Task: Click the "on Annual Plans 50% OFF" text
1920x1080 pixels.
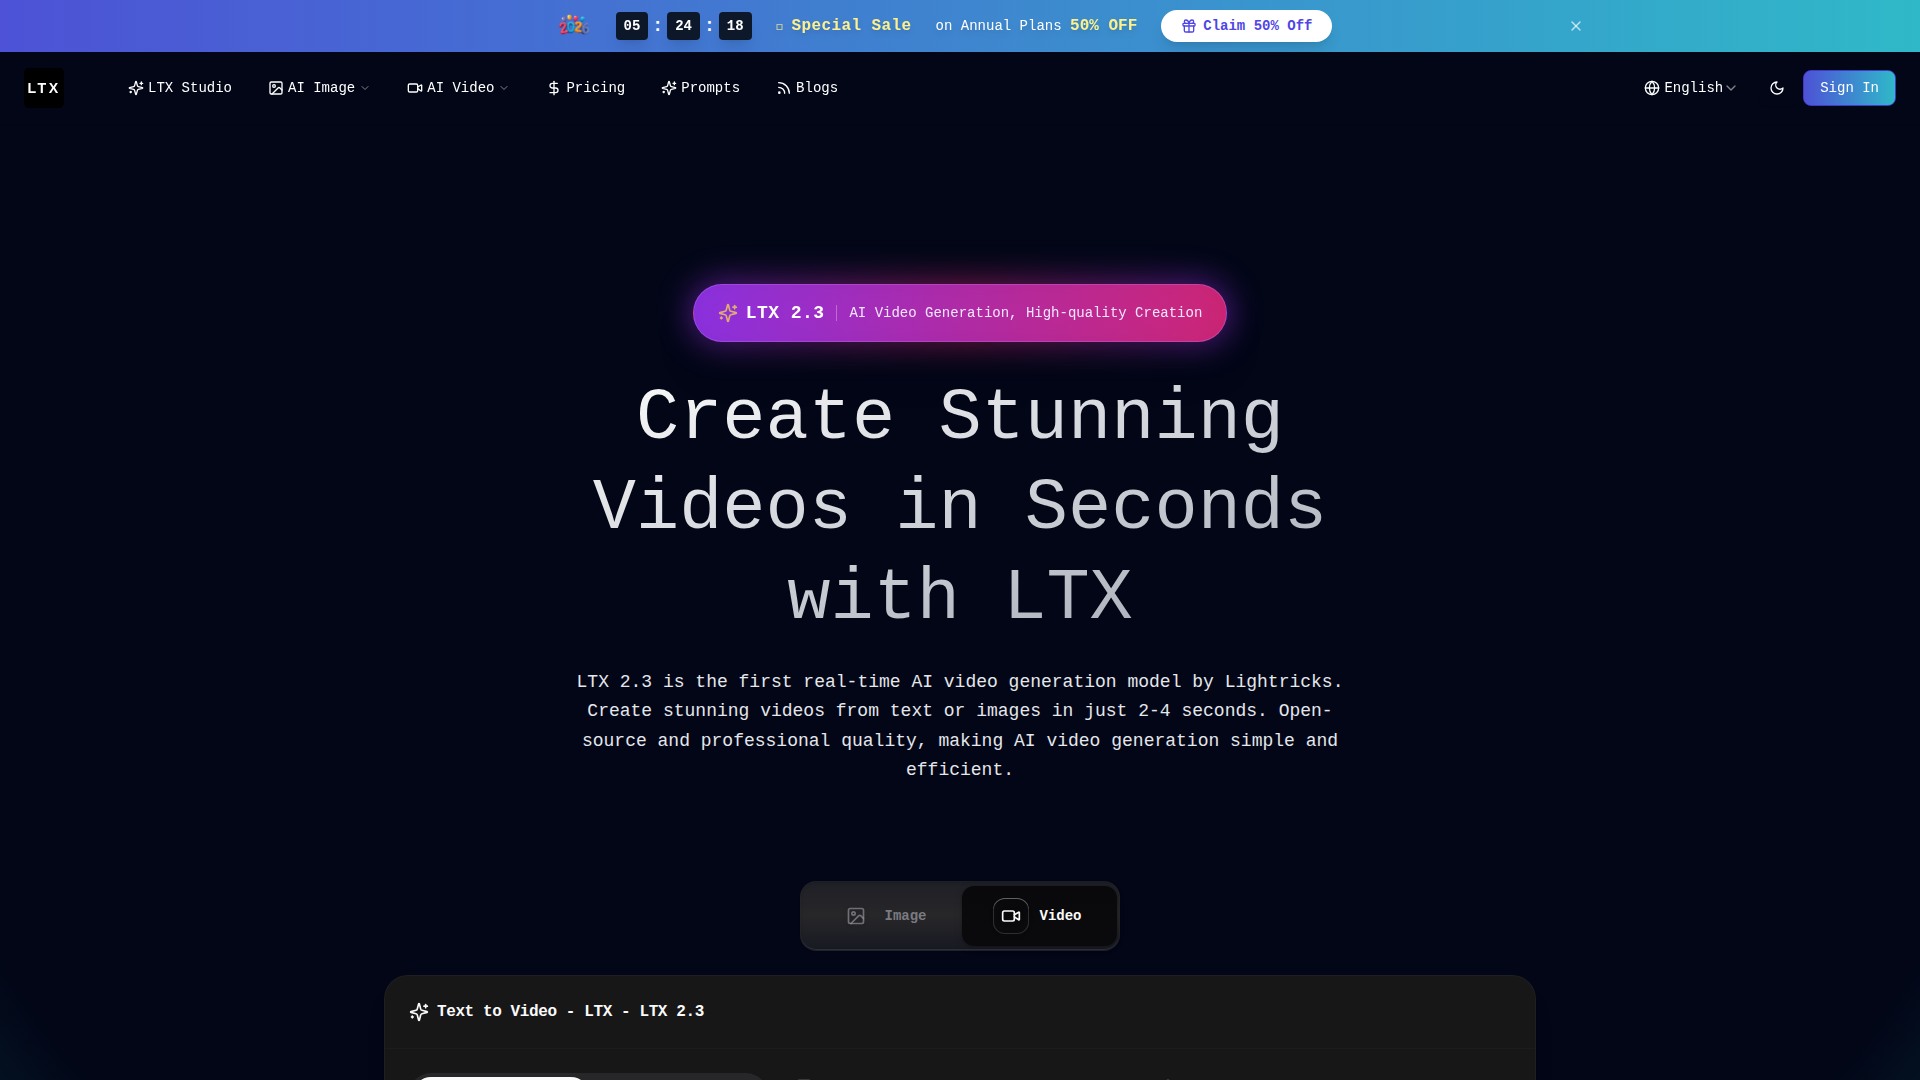Action: 1036,26
